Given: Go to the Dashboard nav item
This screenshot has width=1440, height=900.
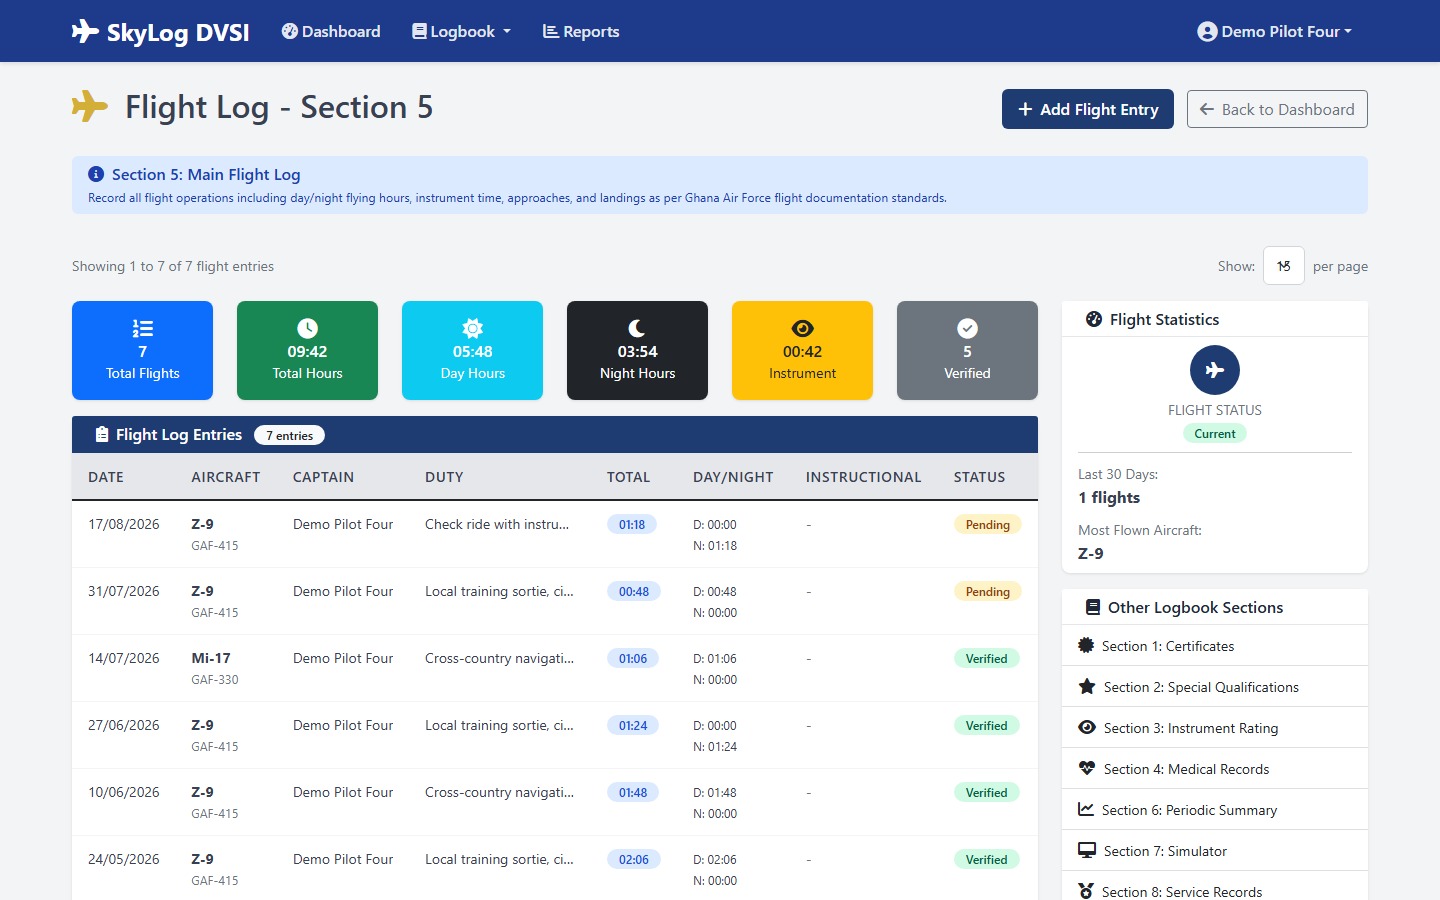Looking at the screenshot, I should (x=331, y=32).
